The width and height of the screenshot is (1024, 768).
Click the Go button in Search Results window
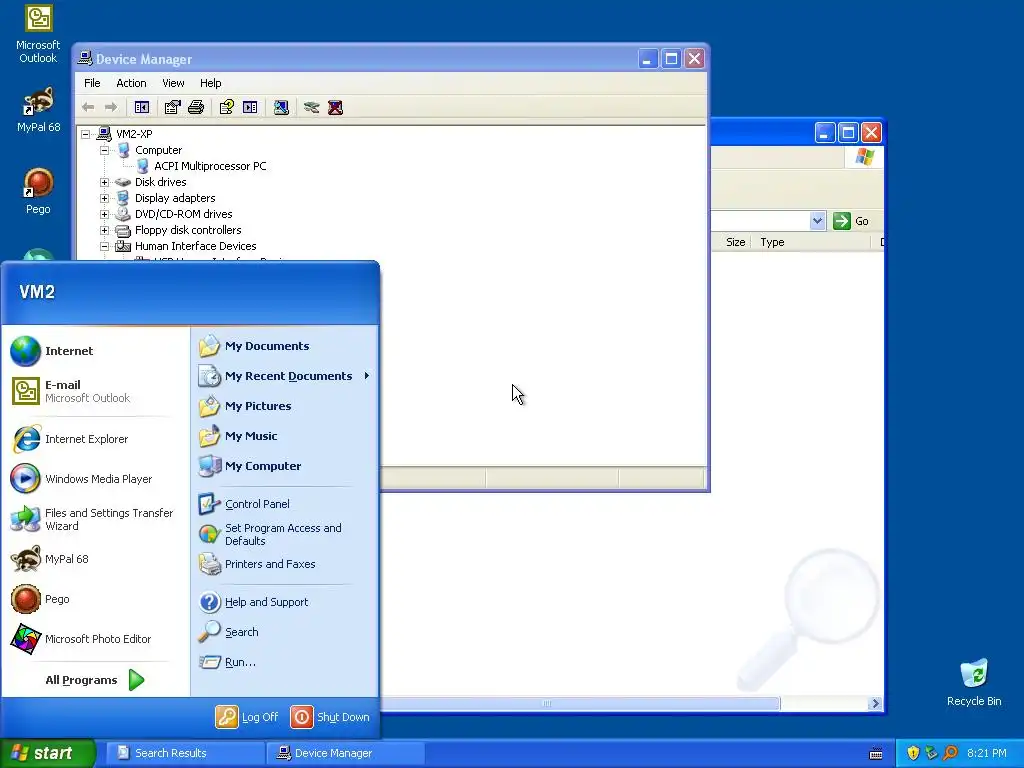coord(851,221)
